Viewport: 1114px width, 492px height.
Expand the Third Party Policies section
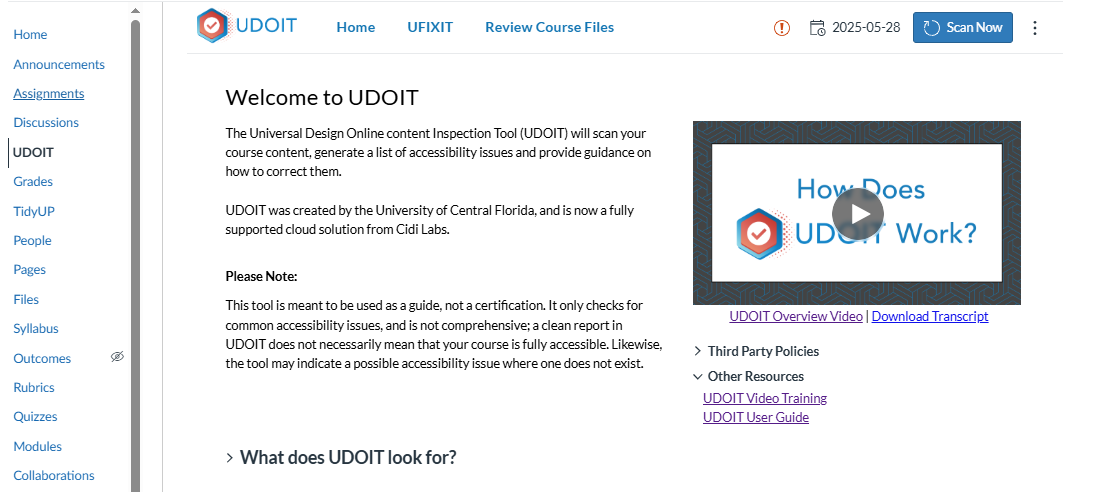[756, 351]
